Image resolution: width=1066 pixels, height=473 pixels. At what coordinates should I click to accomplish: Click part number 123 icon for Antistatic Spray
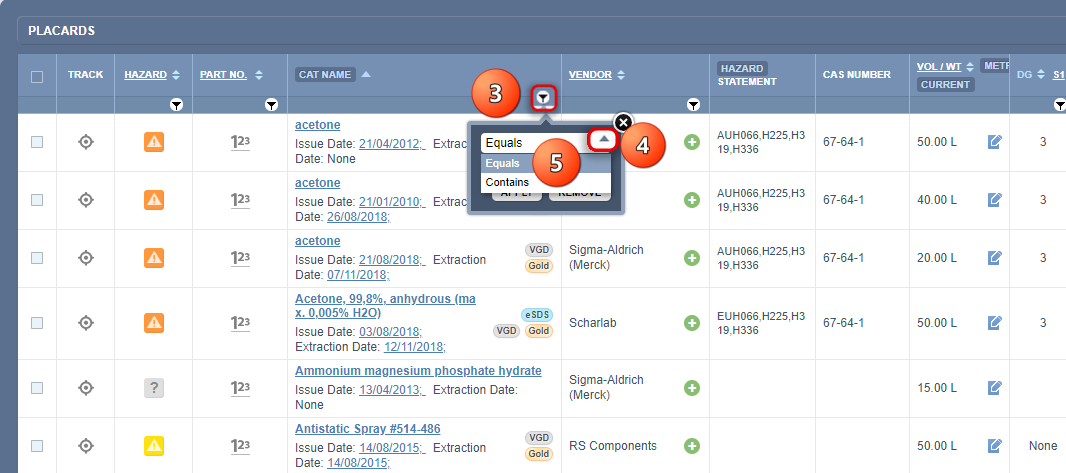coord(240,446)
